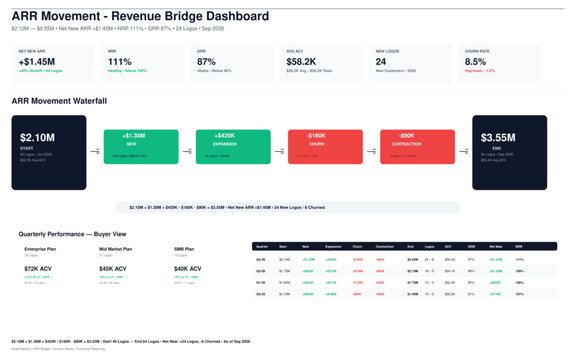Select the red -$180K Churn block

325,147
